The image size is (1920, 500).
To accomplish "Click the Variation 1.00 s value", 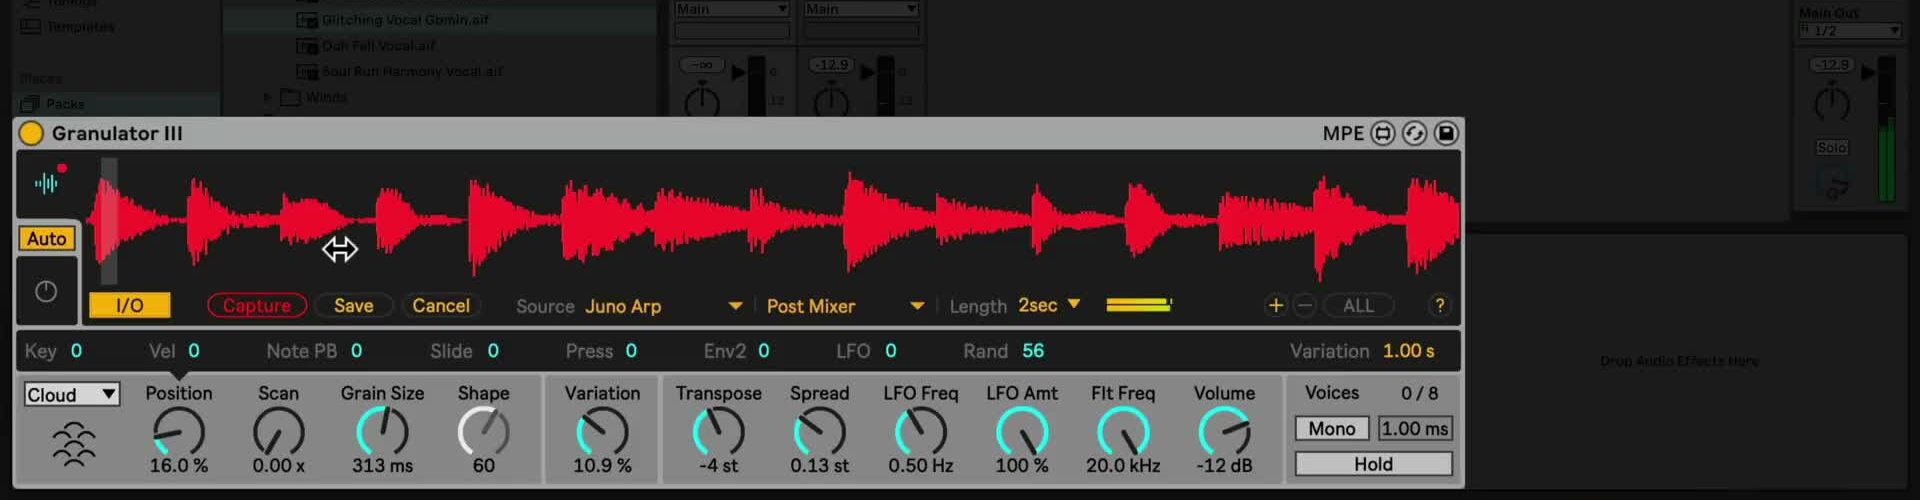I will [1408, 351].
